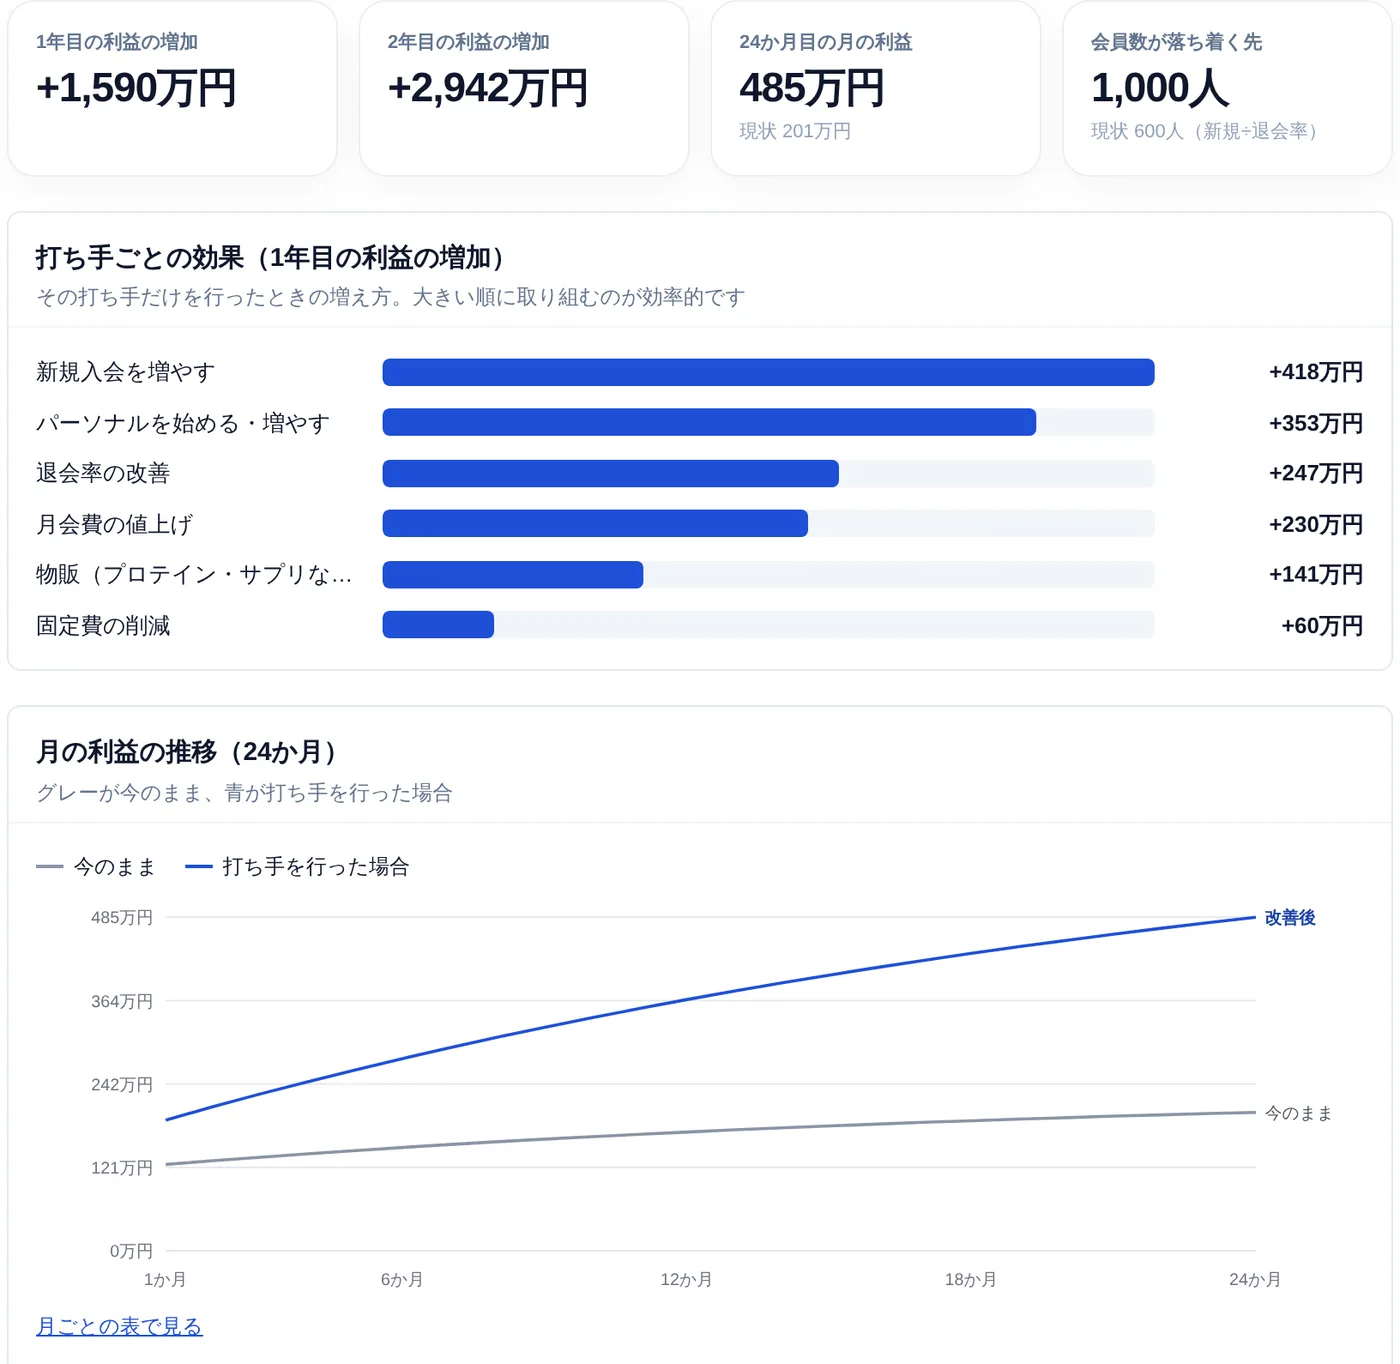This screenshot has width=1400, height=1364.
Task: Click the +418万円 value
Action: [1316, 372]
